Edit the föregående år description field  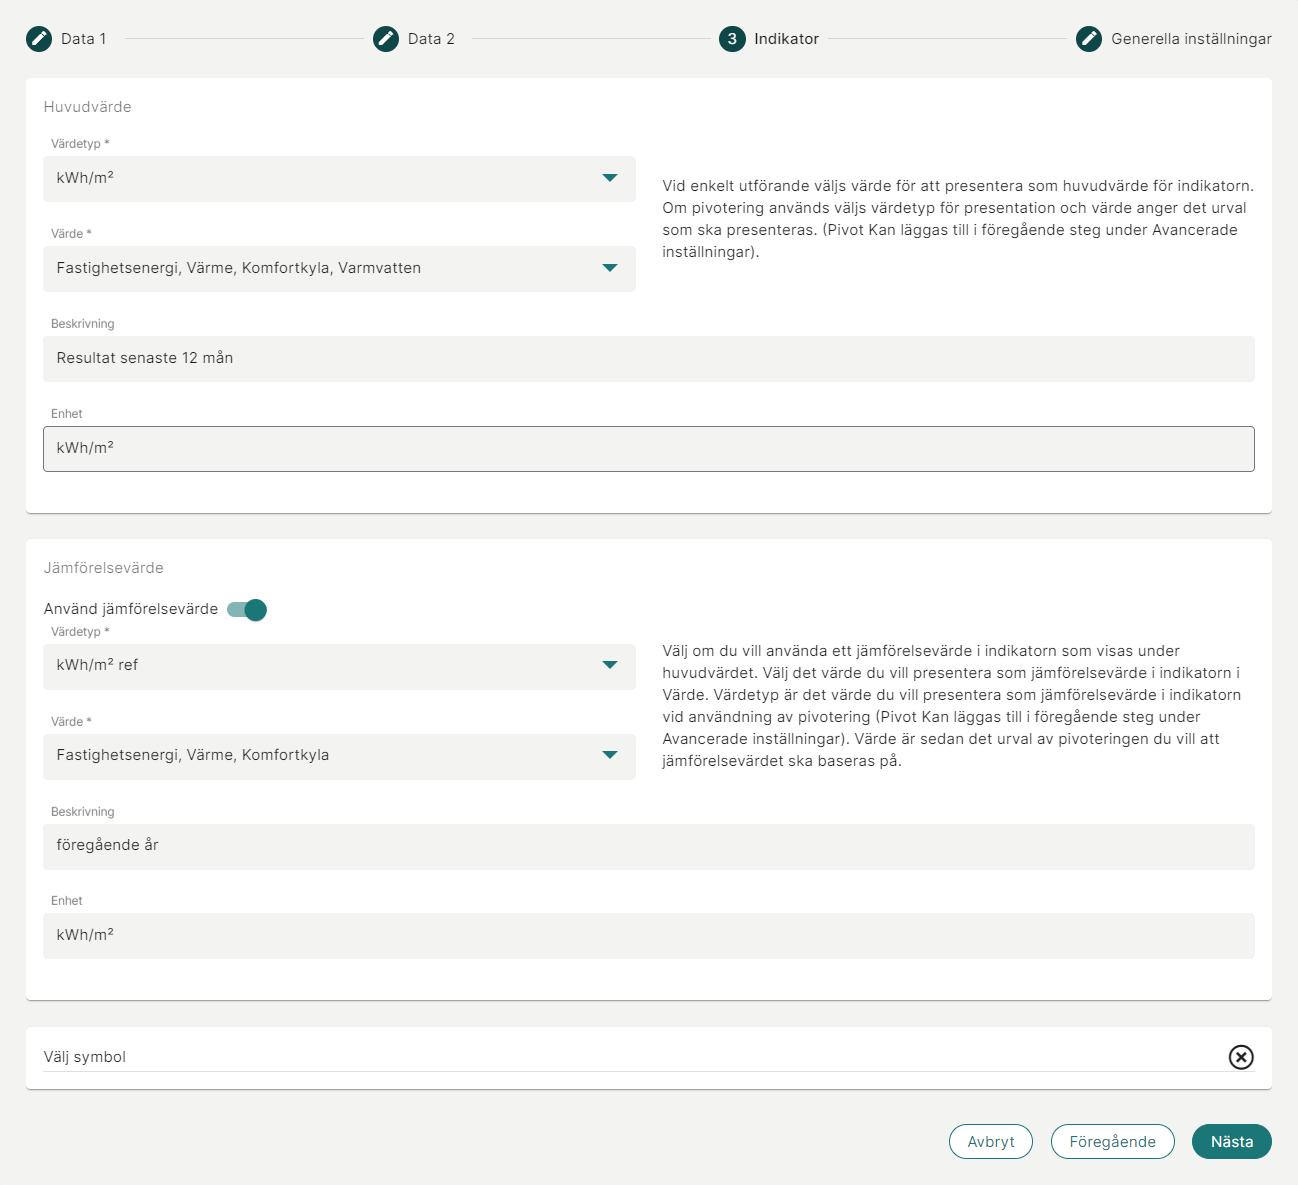649,846
